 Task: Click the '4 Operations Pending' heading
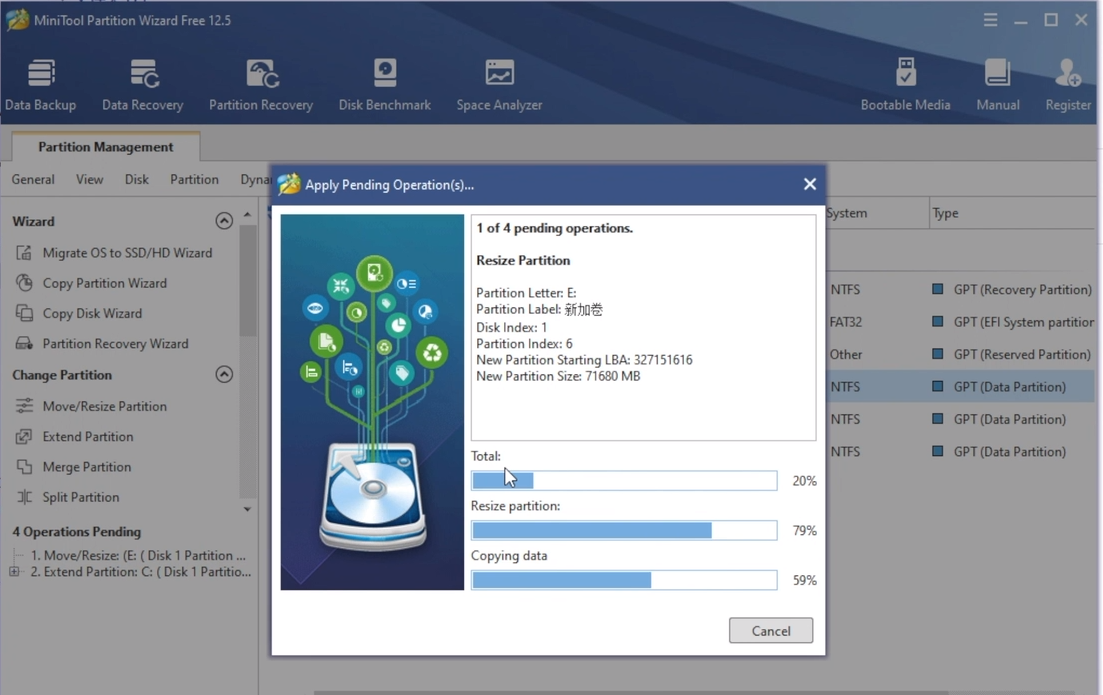(x=77, y=531)
